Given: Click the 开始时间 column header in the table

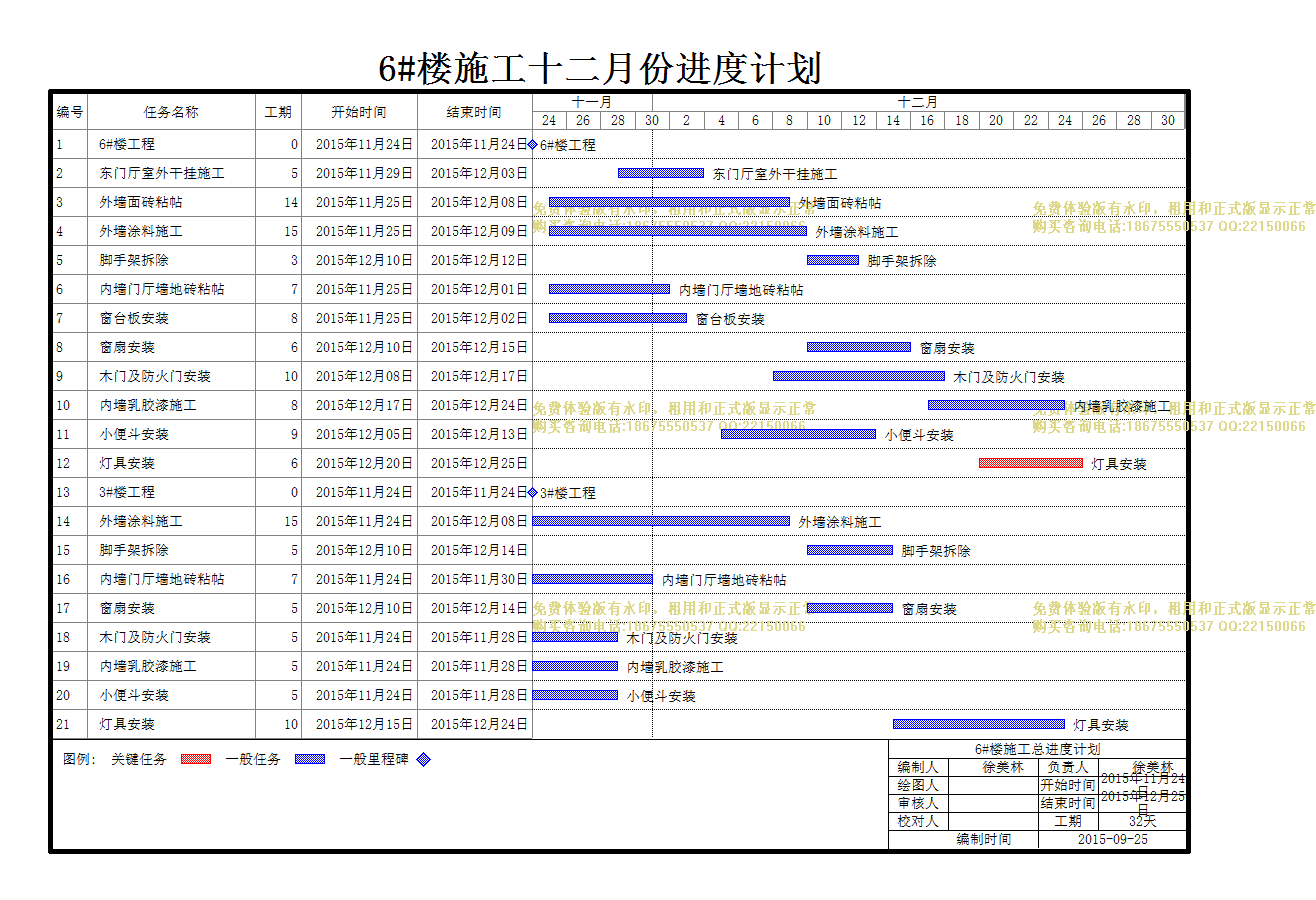Looking at the screenshot, I should [359, 112].
